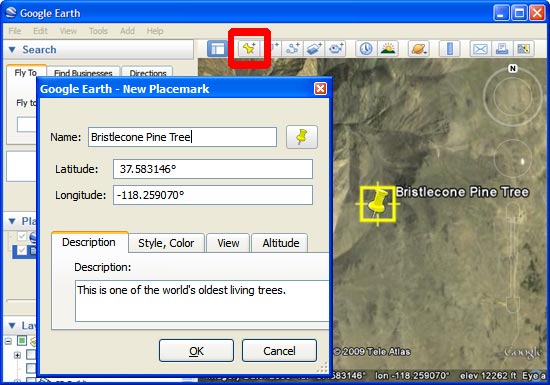
Task: Click the Cancel button
Action: 279,351
